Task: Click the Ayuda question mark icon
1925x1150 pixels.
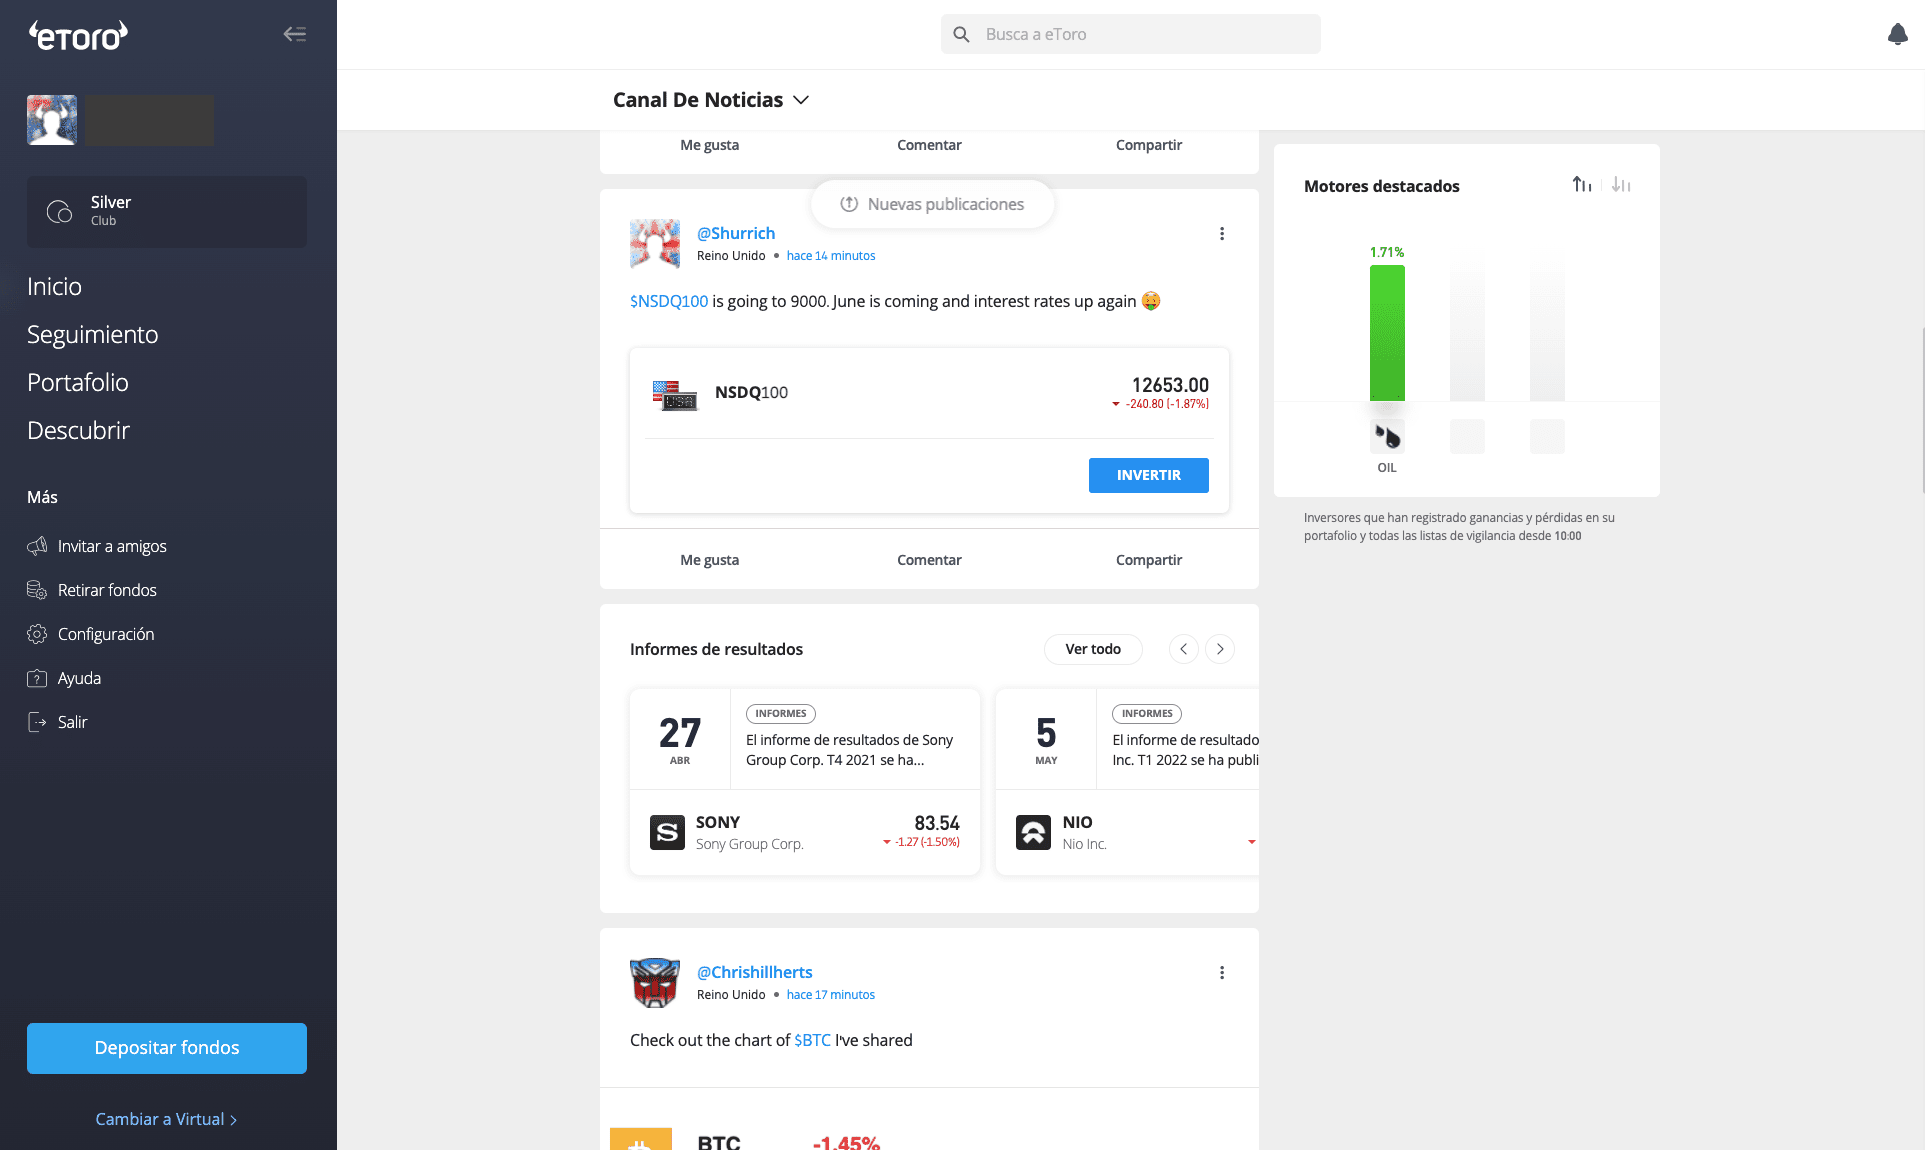Action: tap(37, 678)
